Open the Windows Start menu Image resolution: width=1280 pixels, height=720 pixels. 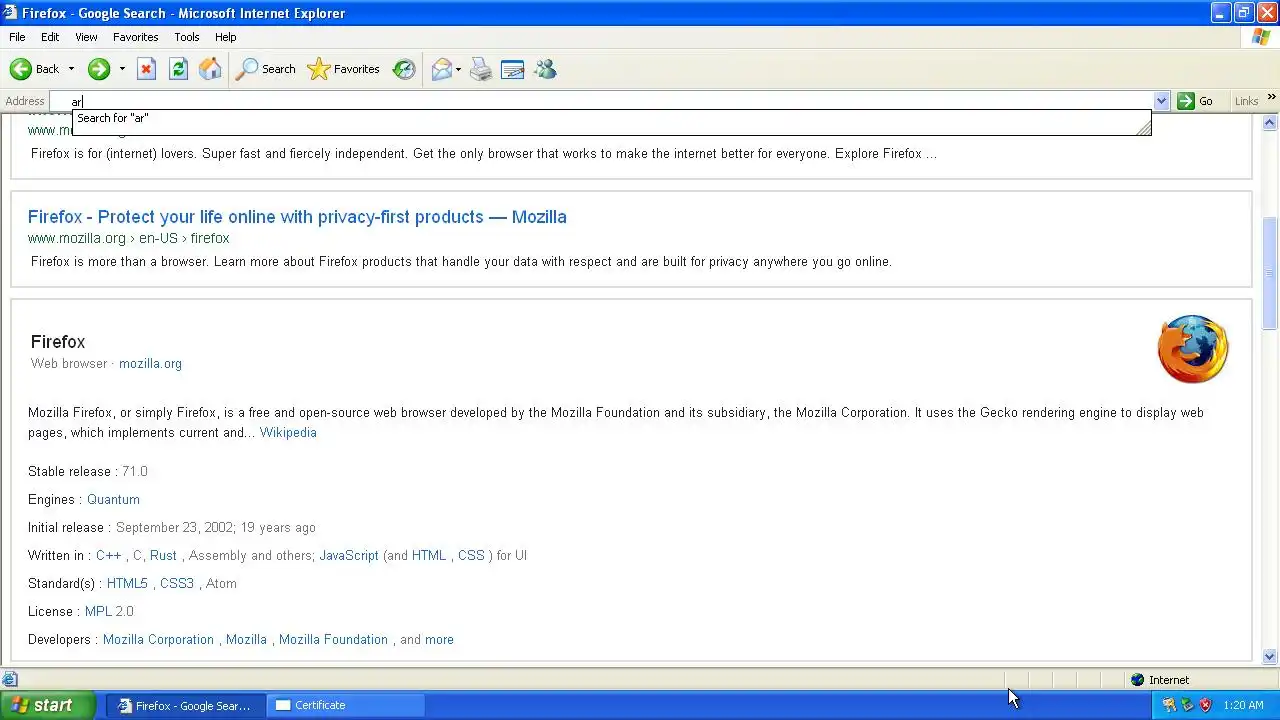48,705
